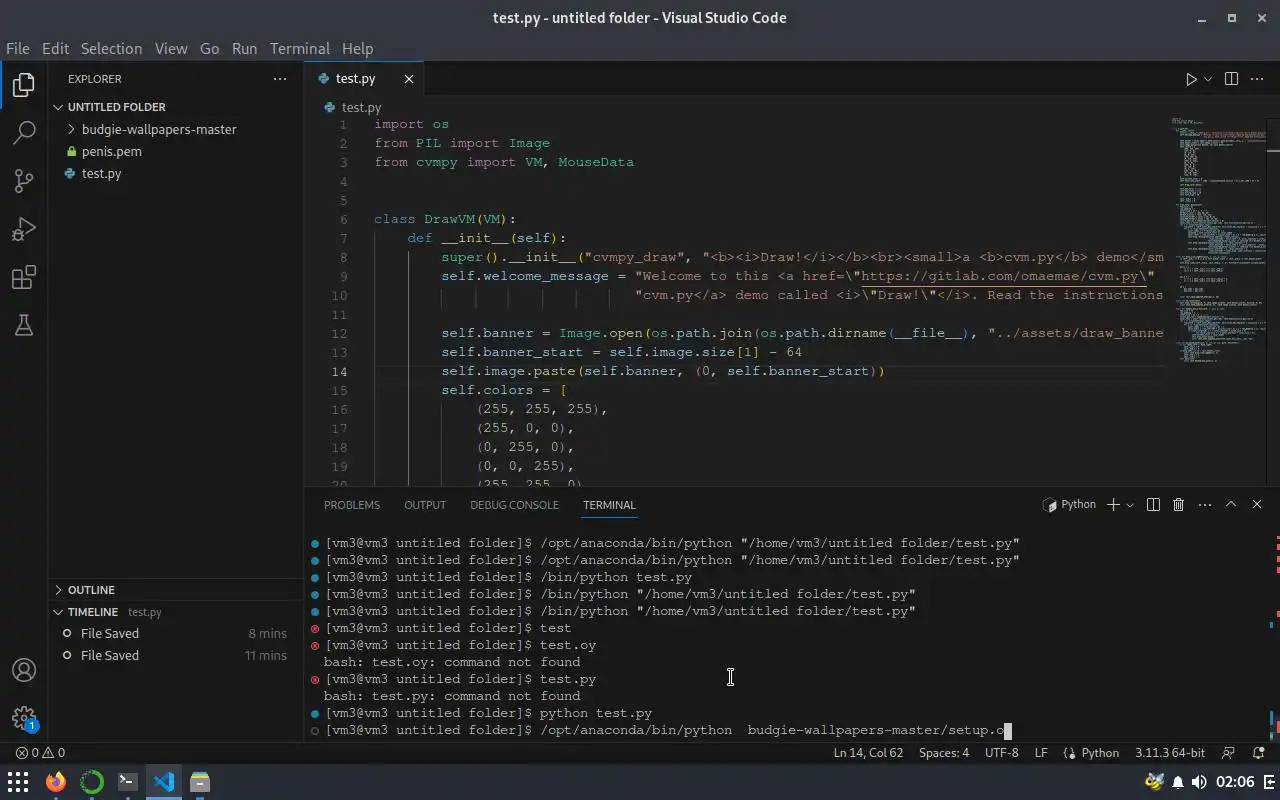Split the editor right
1280x800 pixels.
[1231, 79]
